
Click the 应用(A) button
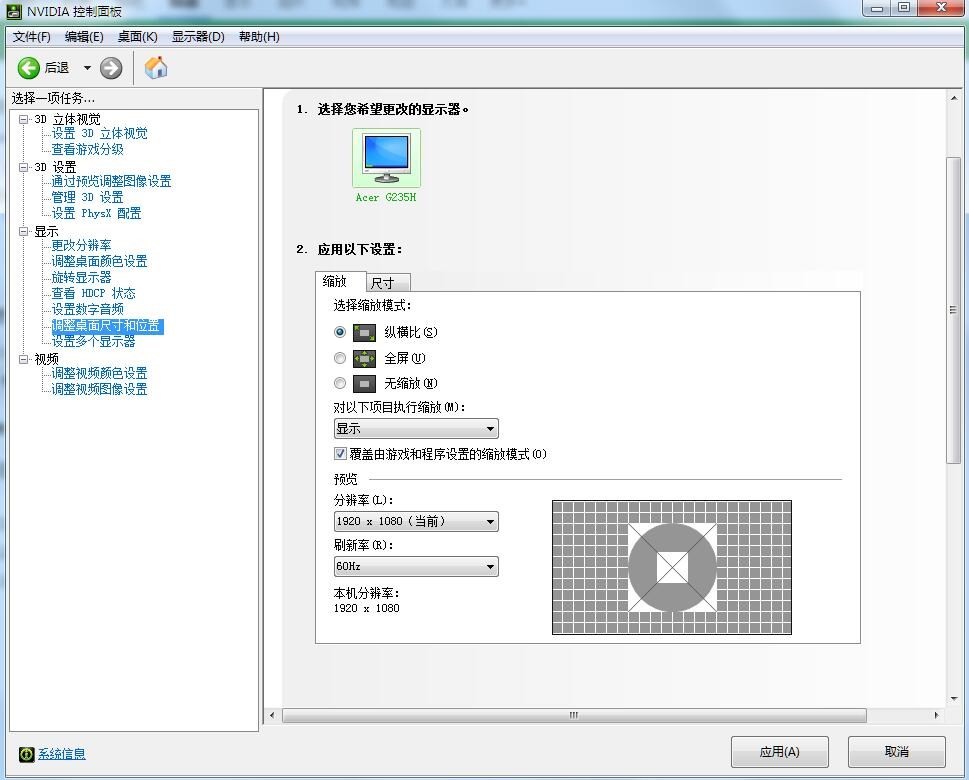point(779,752)
